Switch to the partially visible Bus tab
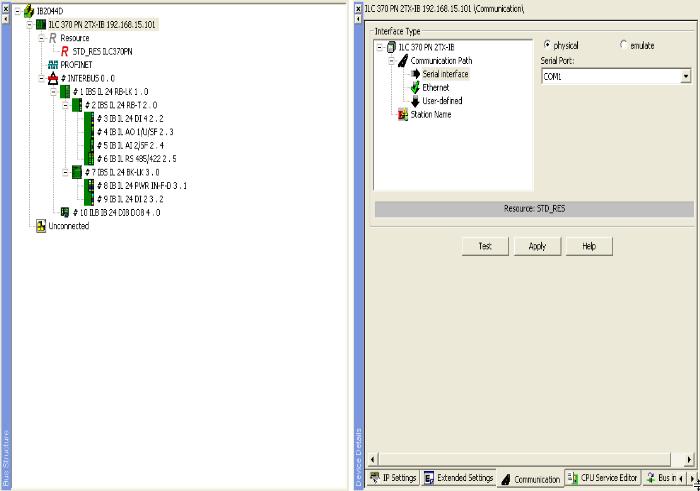Viewport: 700px width, 491px height. (660, 478)
